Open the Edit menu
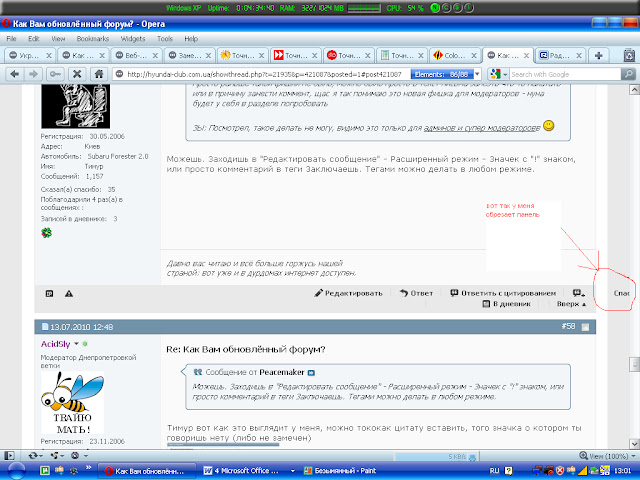 pos(33,39)
